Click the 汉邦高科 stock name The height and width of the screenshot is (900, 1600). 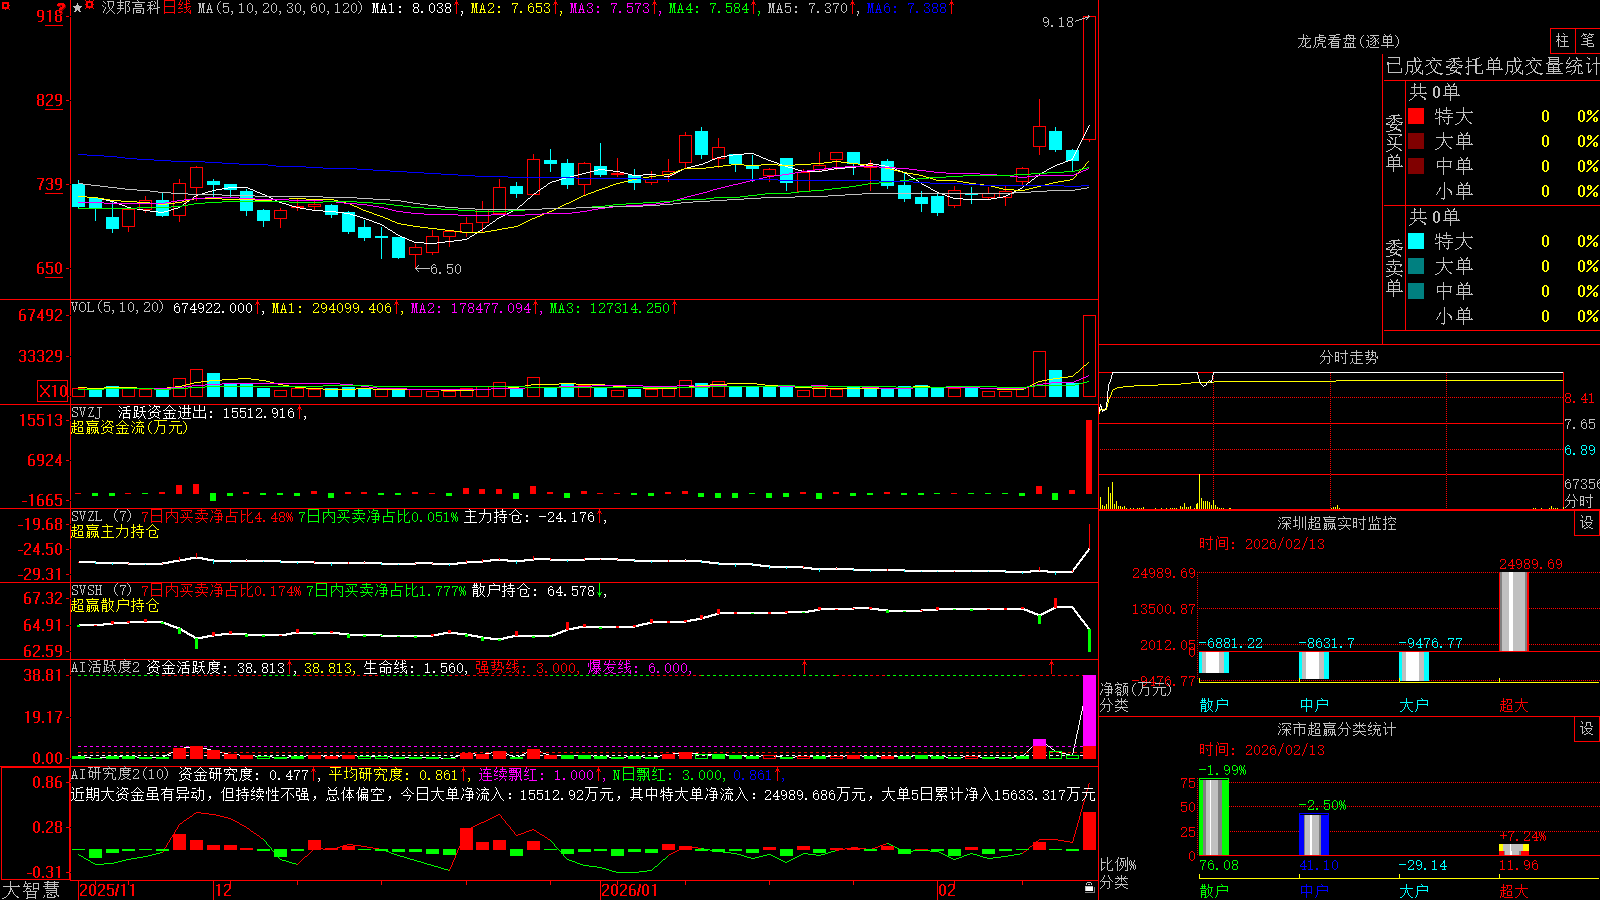pyautogui.click(x=130, y=8)
